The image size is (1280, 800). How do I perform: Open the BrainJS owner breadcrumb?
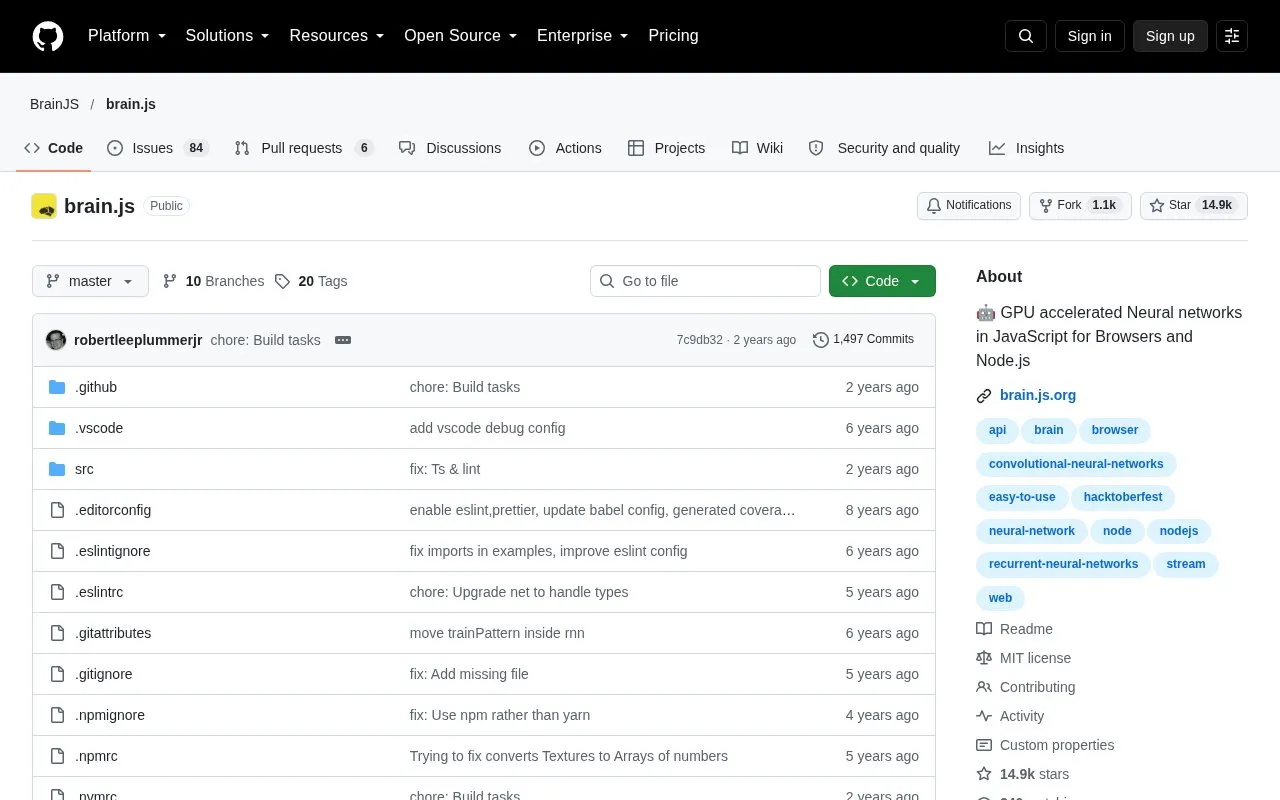(x=55, y=104)
